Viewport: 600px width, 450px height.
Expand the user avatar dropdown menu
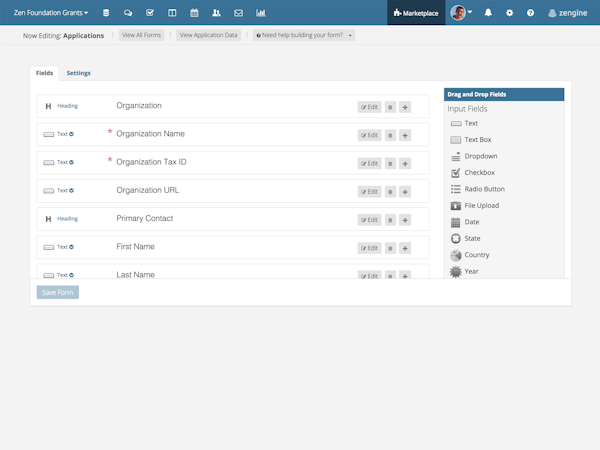click(x=462, y=13)
